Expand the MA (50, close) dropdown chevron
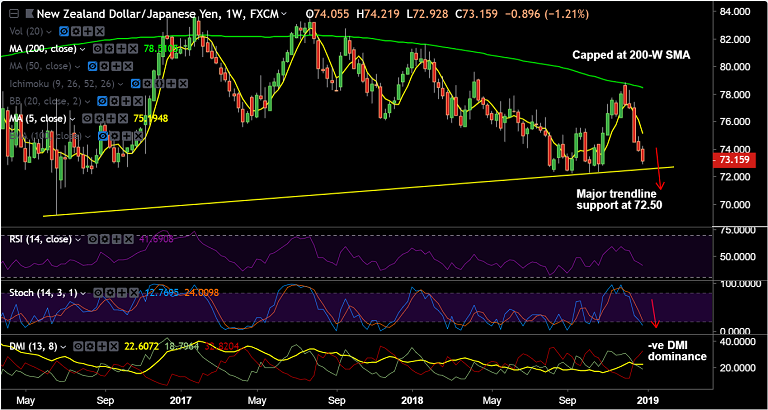 (x=77, y=67)
